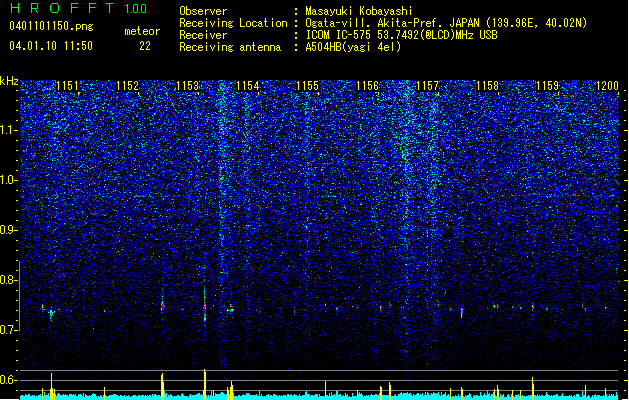Select the file name 0401101150.png

pyautogui.click(x=51, y=27)
